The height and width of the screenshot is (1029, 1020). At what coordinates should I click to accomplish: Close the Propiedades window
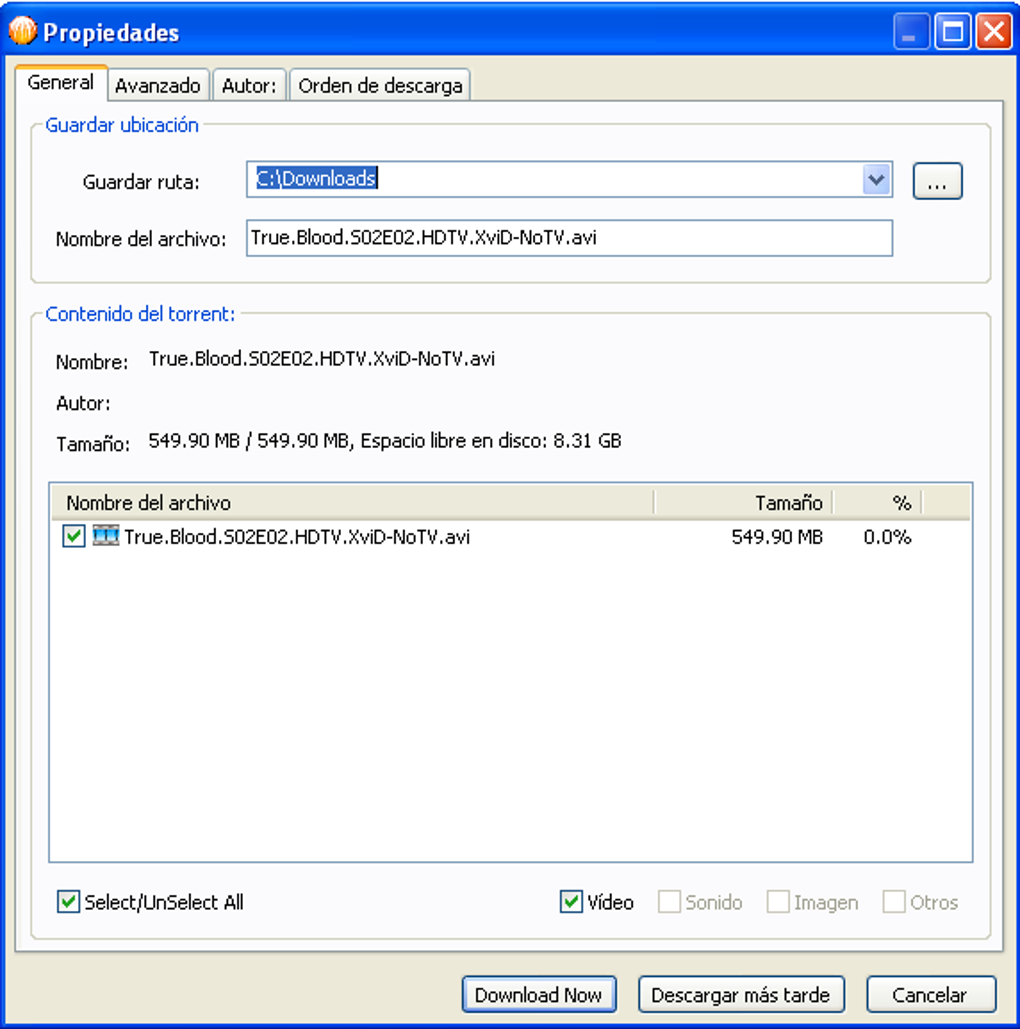point(994,31)
